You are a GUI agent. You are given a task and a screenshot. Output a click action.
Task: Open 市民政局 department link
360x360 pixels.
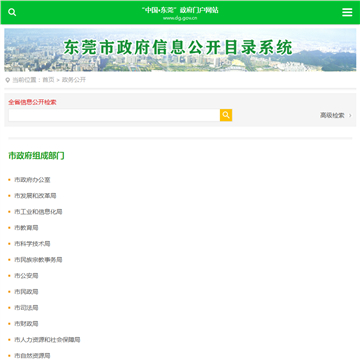26,292
